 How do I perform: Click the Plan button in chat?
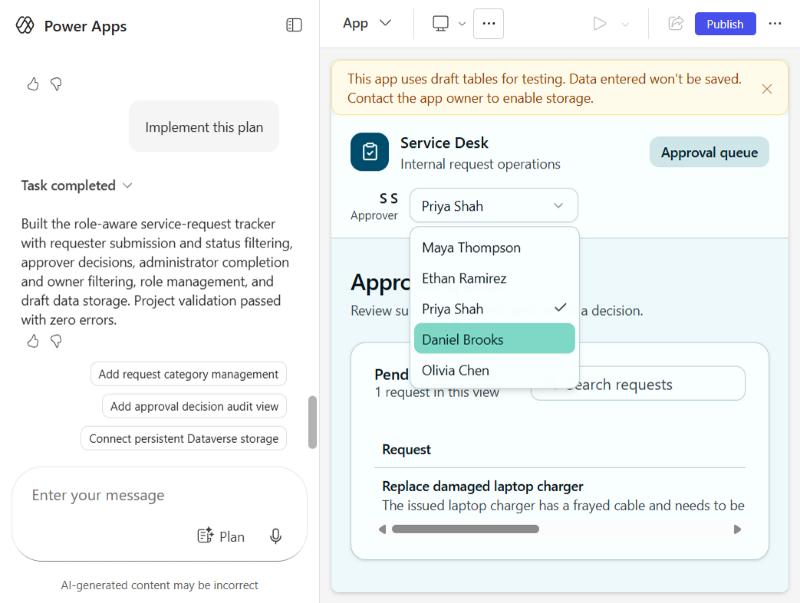click(221, 536)
